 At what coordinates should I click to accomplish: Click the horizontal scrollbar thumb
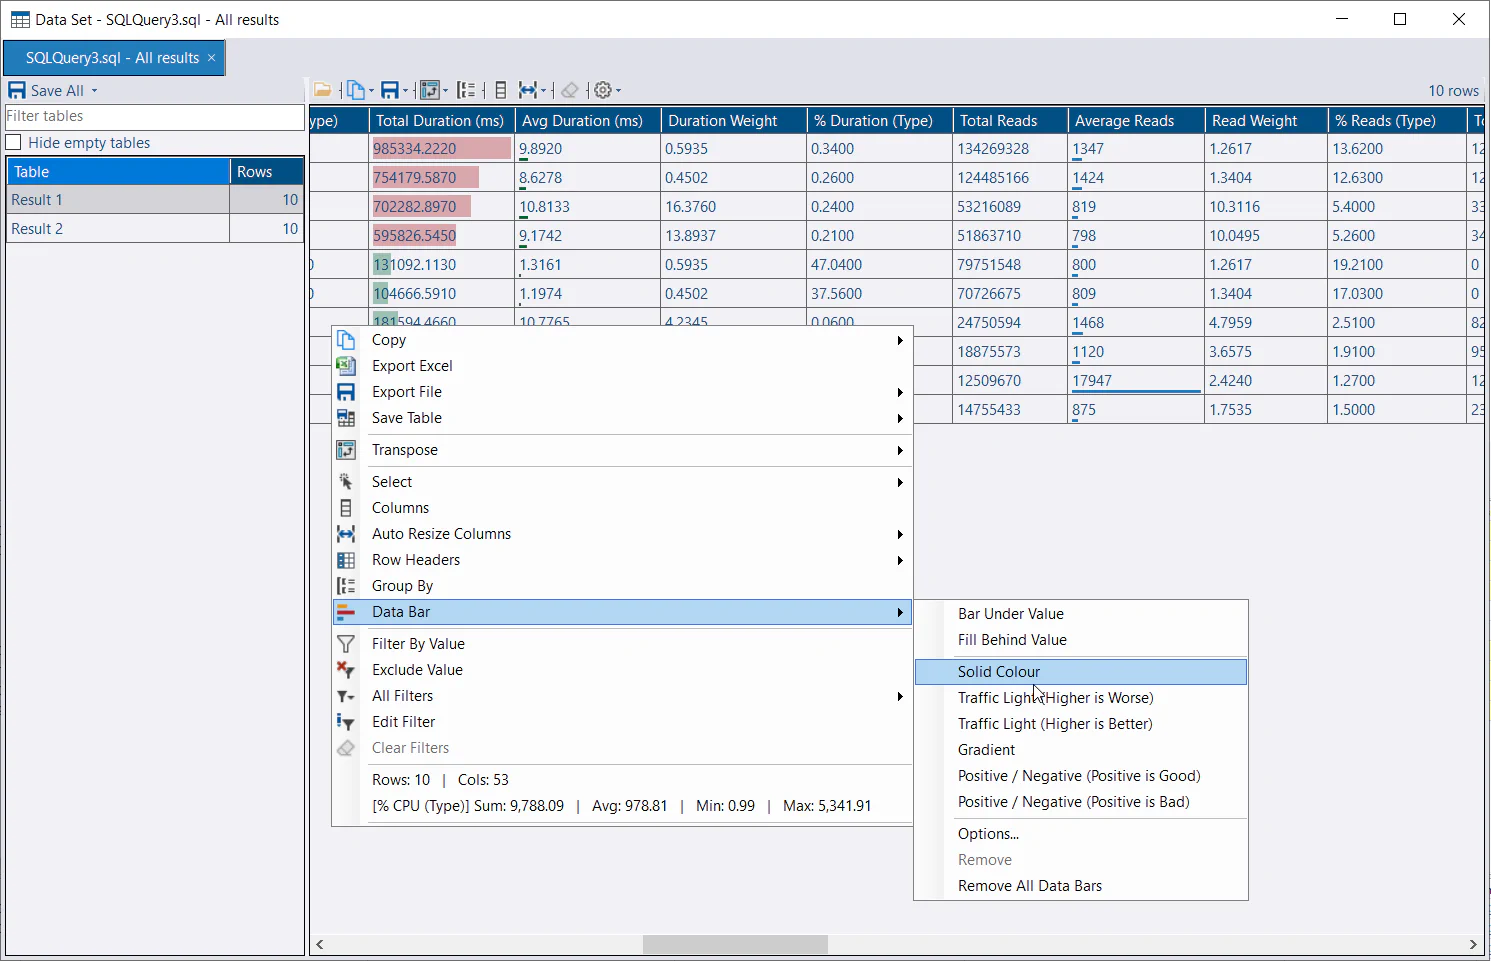coord(735,944)
